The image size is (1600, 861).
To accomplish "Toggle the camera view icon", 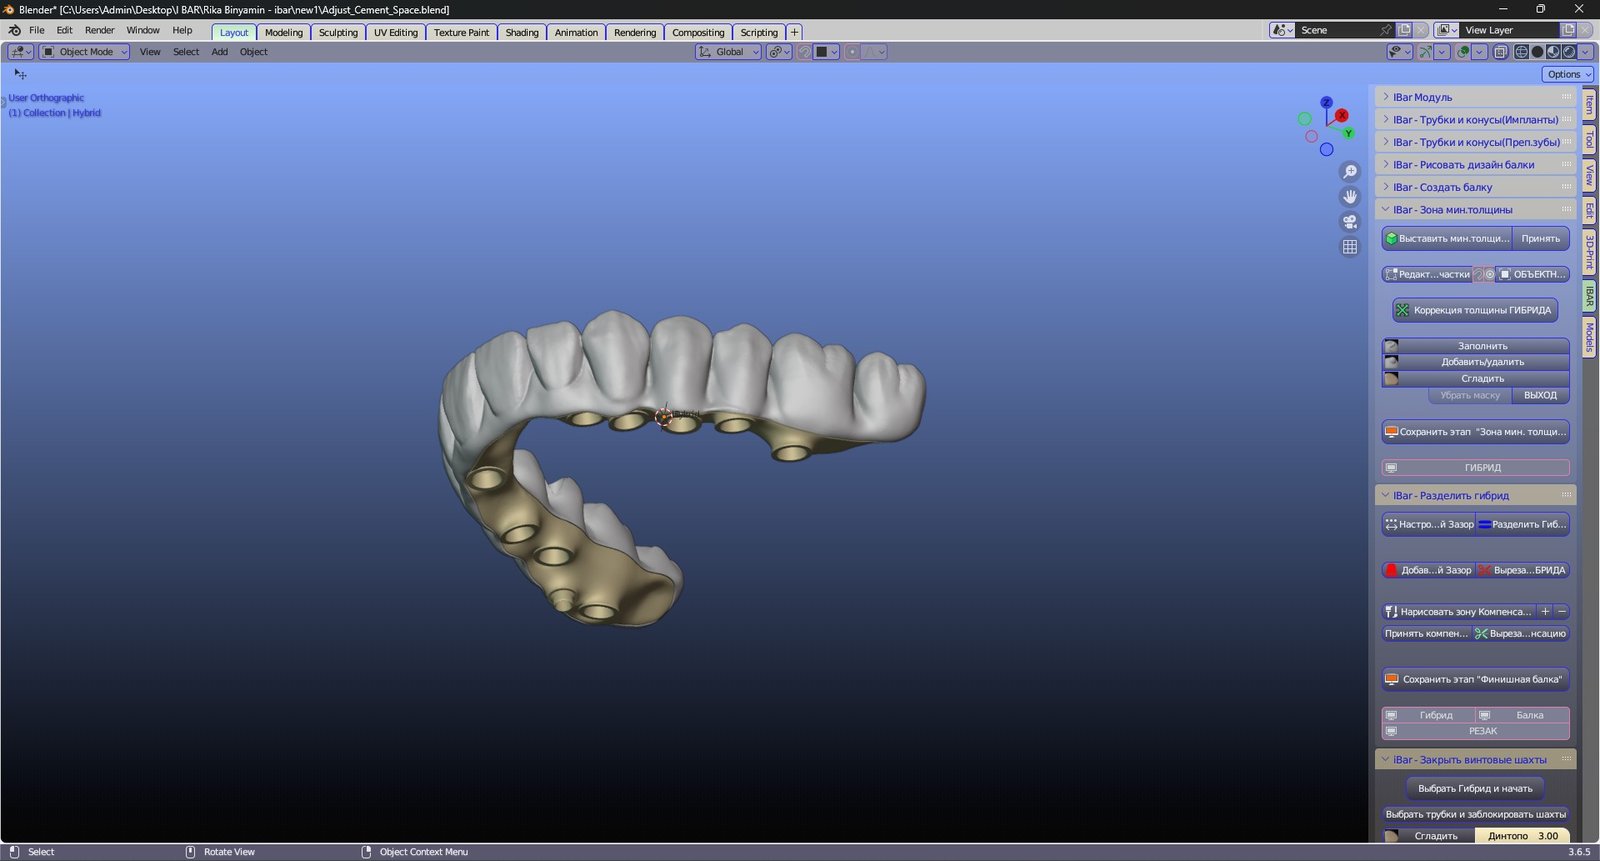I will 1350,222.
